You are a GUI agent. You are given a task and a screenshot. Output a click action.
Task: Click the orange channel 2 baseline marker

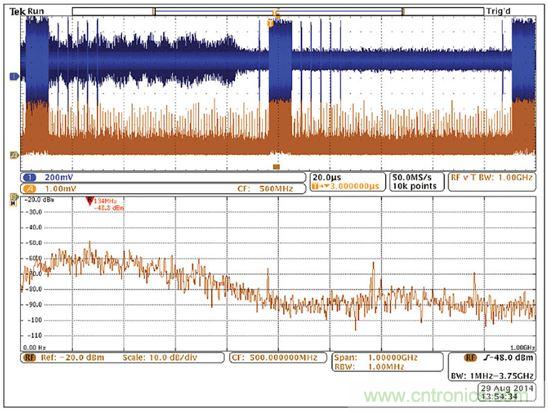point(14,155)
